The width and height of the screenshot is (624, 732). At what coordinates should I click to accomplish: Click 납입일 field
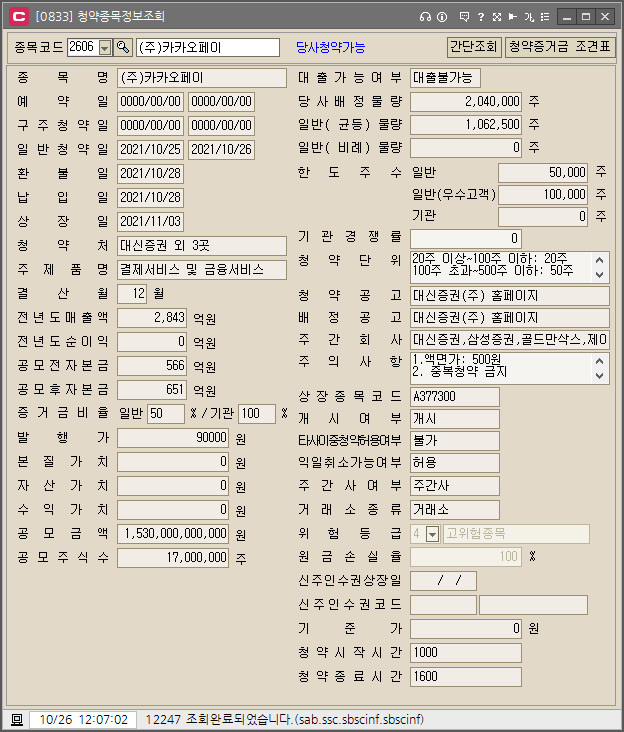[150, 197]
